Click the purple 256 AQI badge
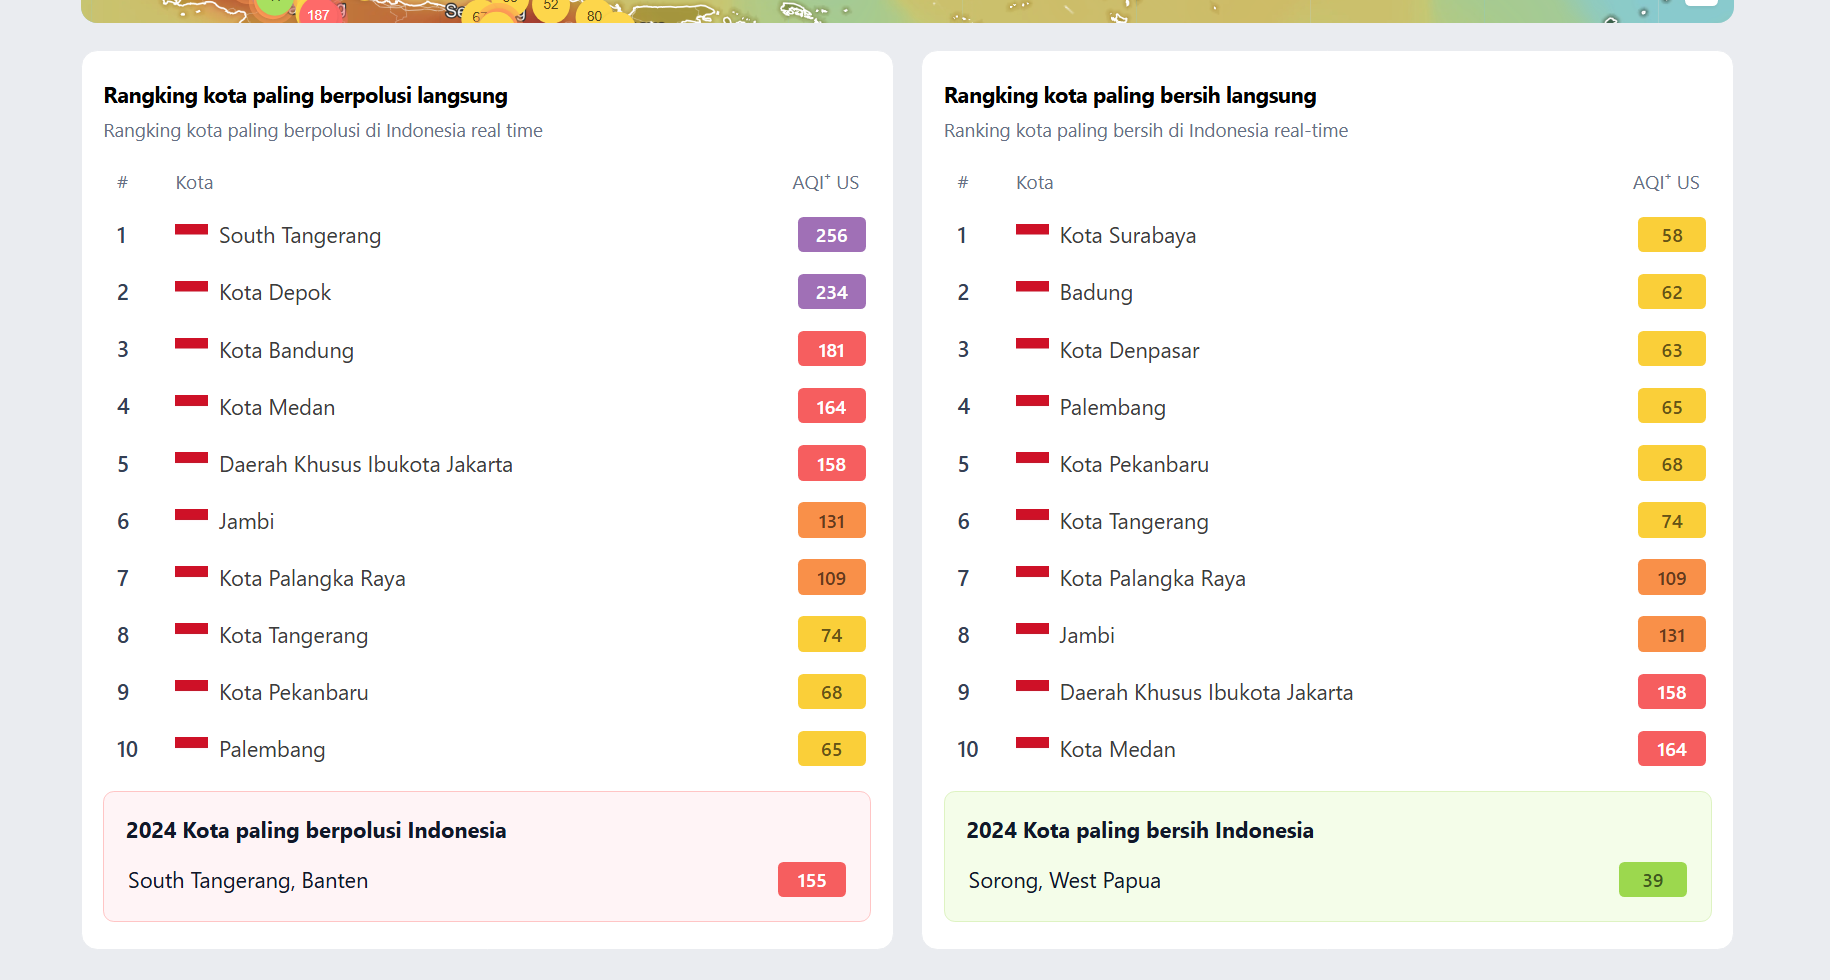1830x980 pixels. coord(832,235)
